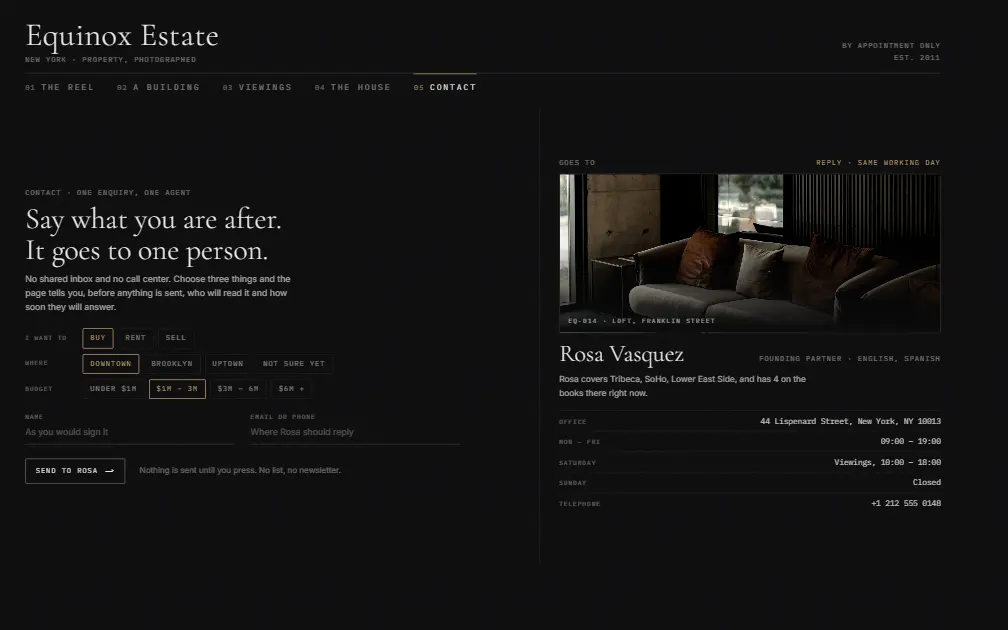Choose the Sell option

(x=176, y=338)
